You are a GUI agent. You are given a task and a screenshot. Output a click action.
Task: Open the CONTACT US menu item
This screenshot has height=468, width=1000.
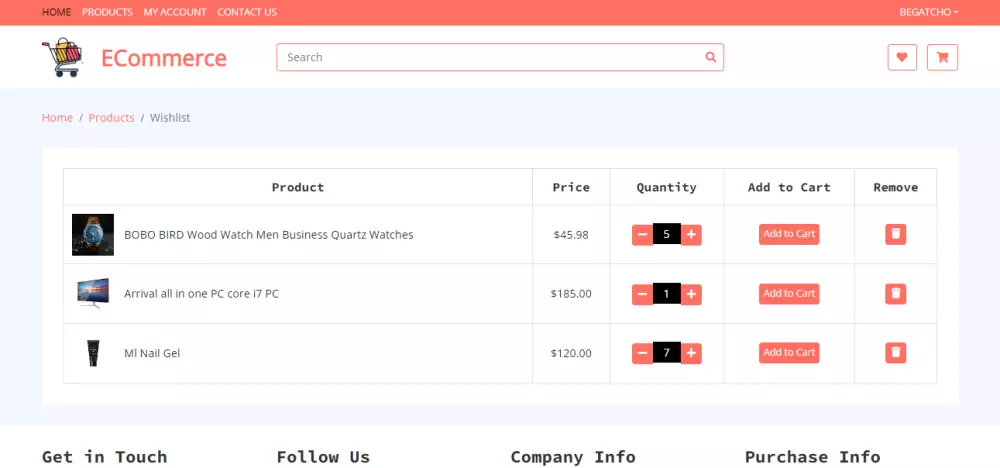pyautogui.click(x=247, y=12)
